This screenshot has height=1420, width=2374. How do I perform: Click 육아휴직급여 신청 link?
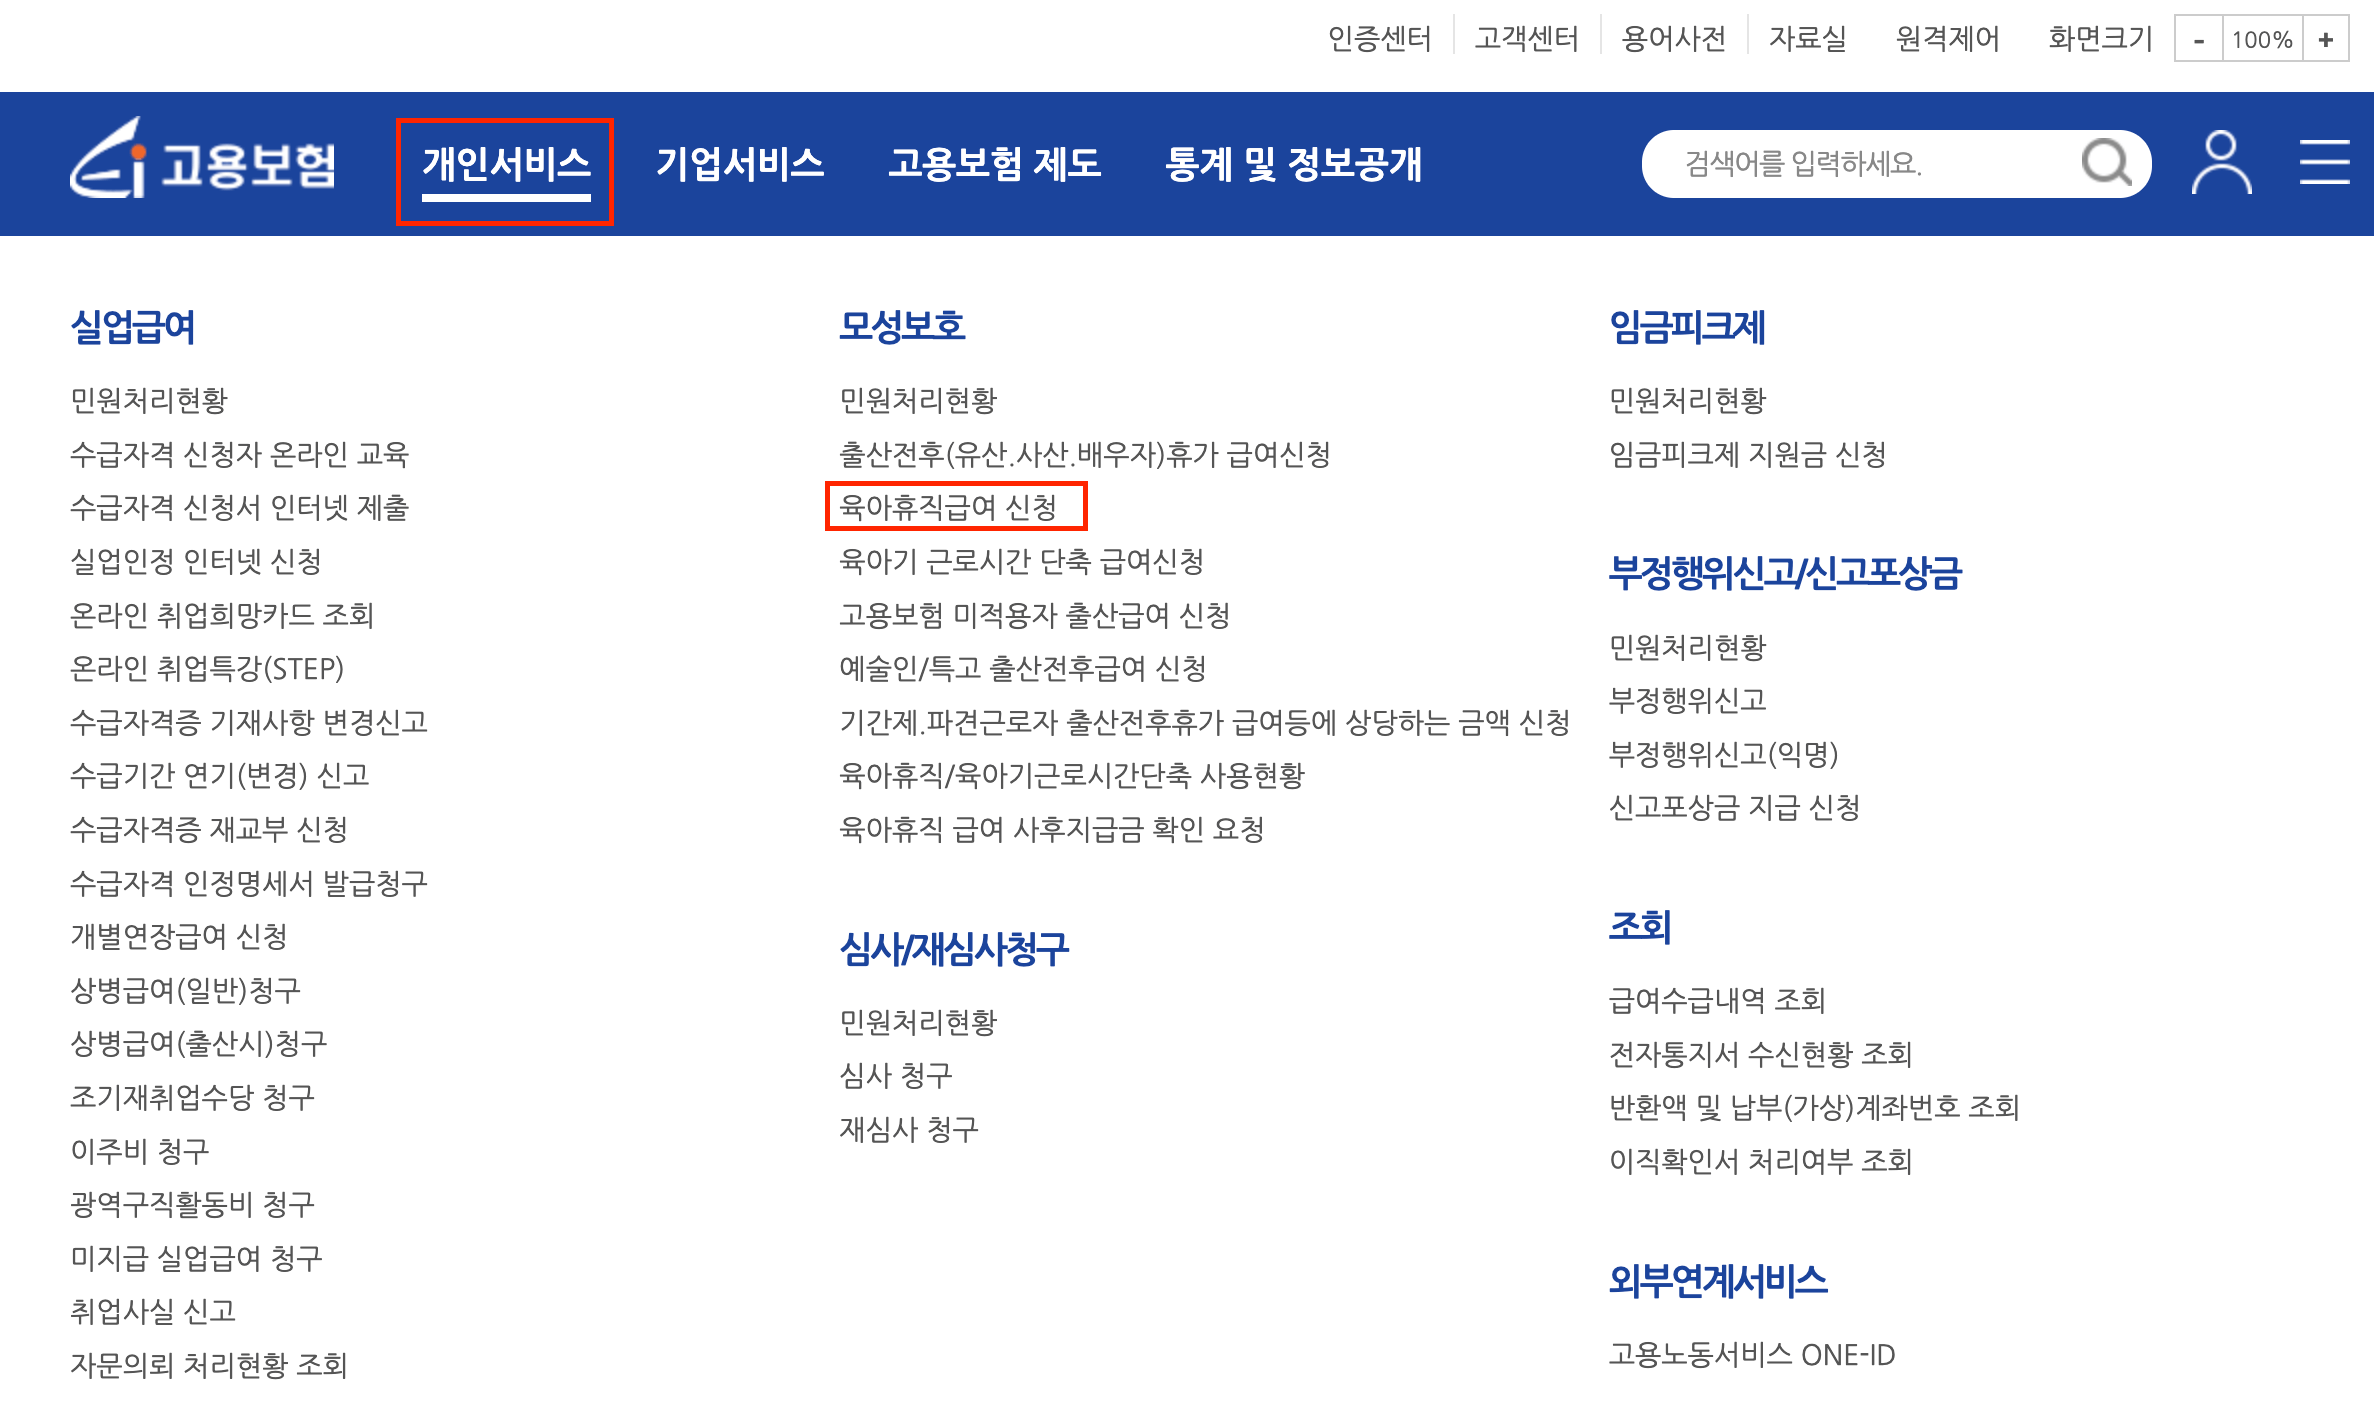point(948,507)
